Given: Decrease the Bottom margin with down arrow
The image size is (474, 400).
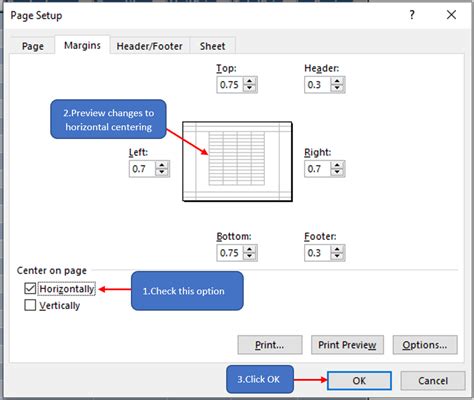Looking at the screenshot, I should coord(250,256).
